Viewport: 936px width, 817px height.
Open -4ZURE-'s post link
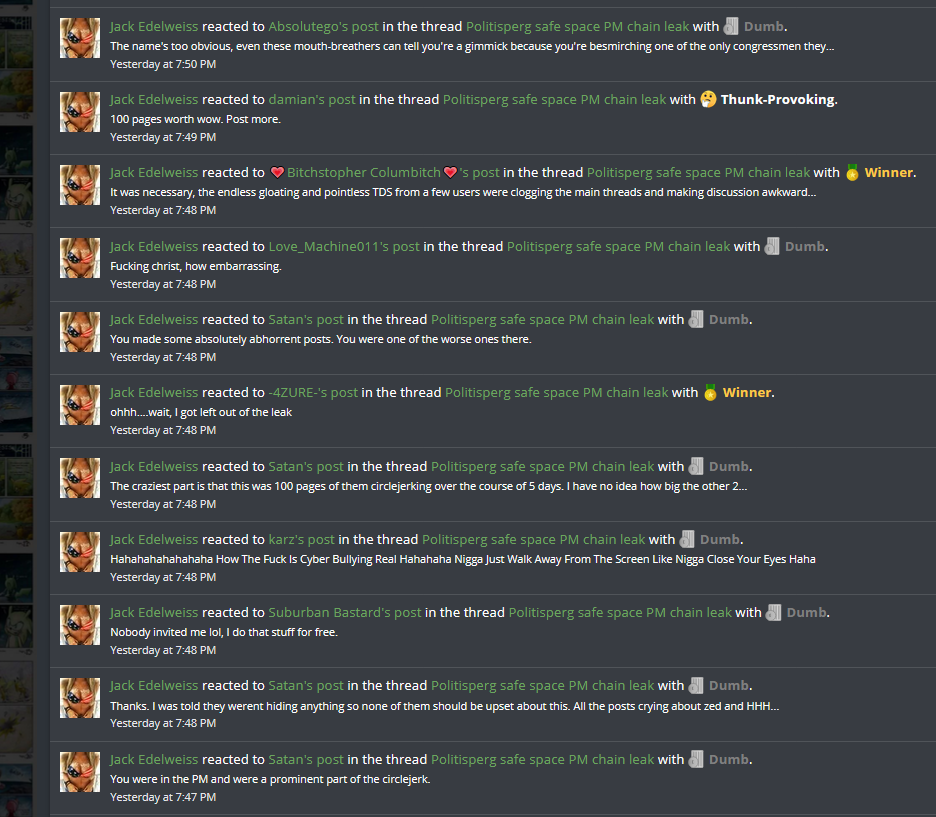pos(313,393)
